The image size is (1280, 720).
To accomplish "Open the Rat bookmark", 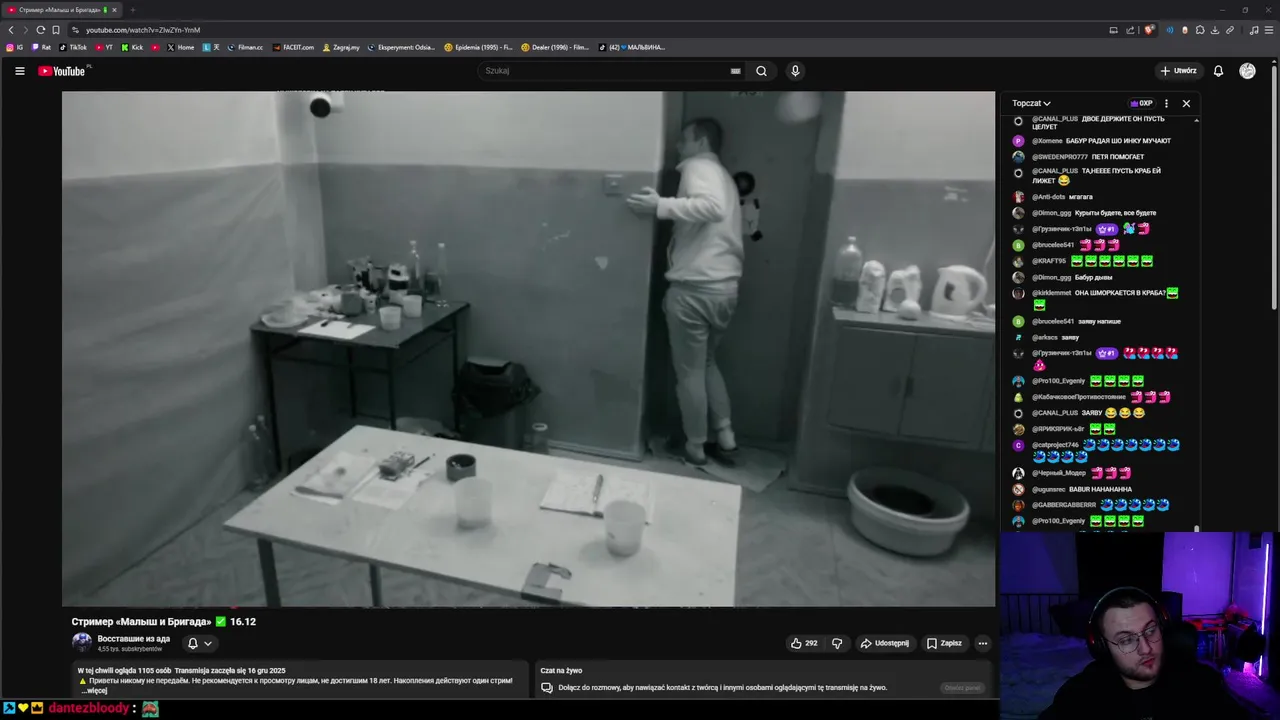I will pos(41,47).
